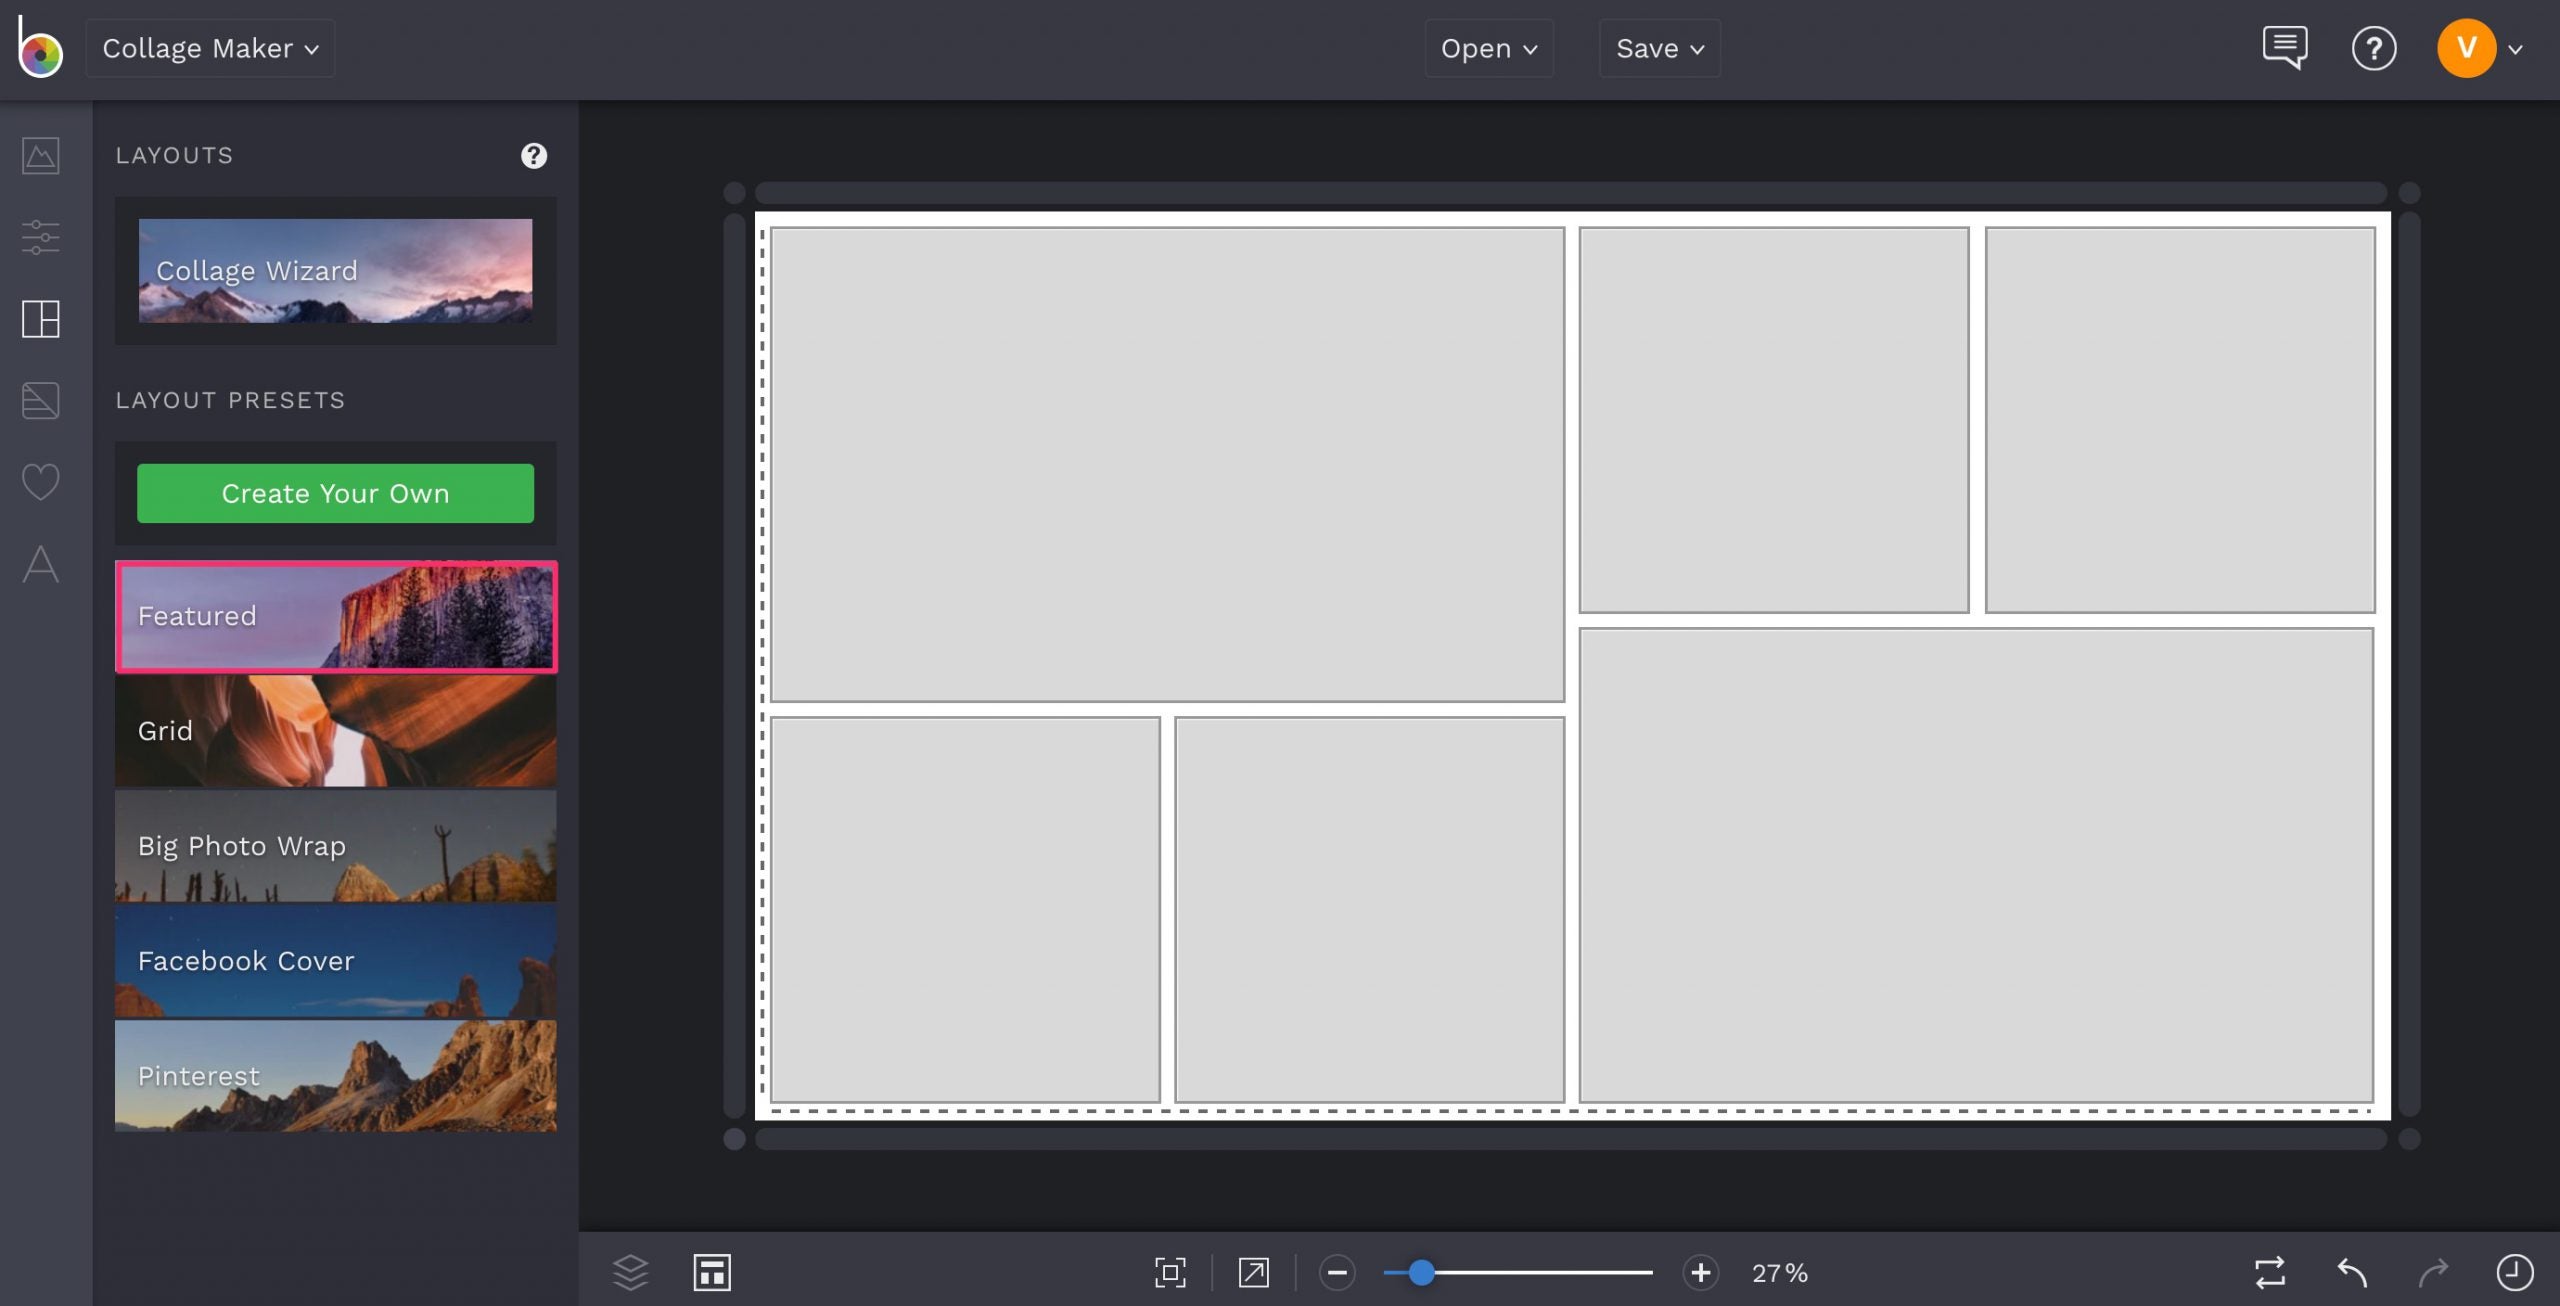Open the history clock icon

point(2514,1272)
